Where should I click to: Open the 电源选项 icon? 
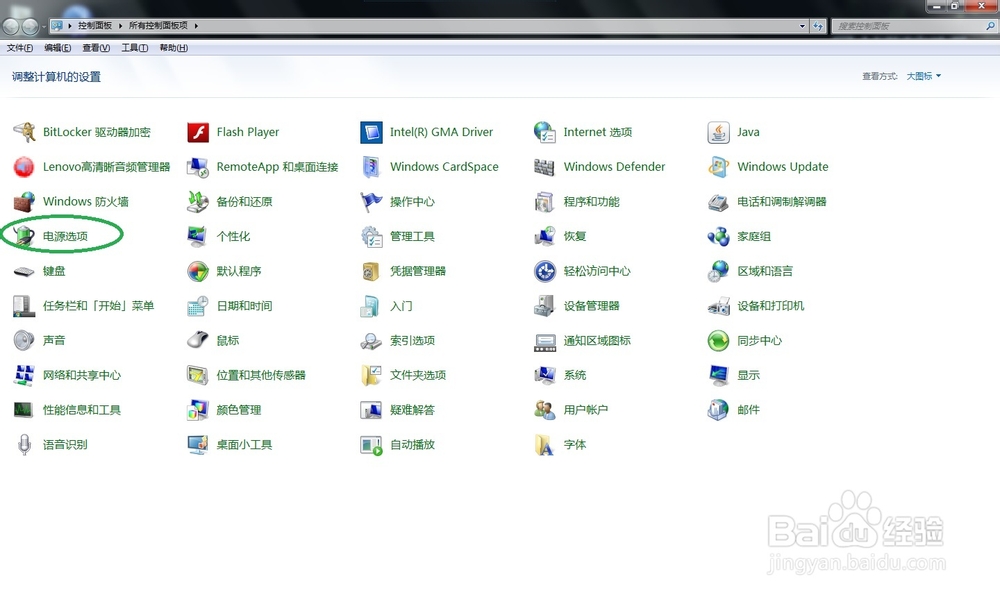(x=24, y=236)
